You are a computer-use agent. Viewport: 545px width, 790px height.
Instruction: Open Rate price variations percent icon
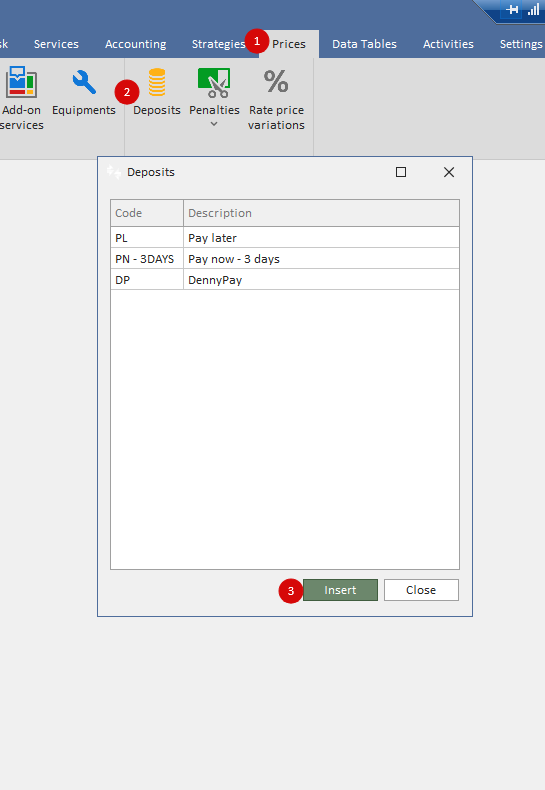pos(276,82)
